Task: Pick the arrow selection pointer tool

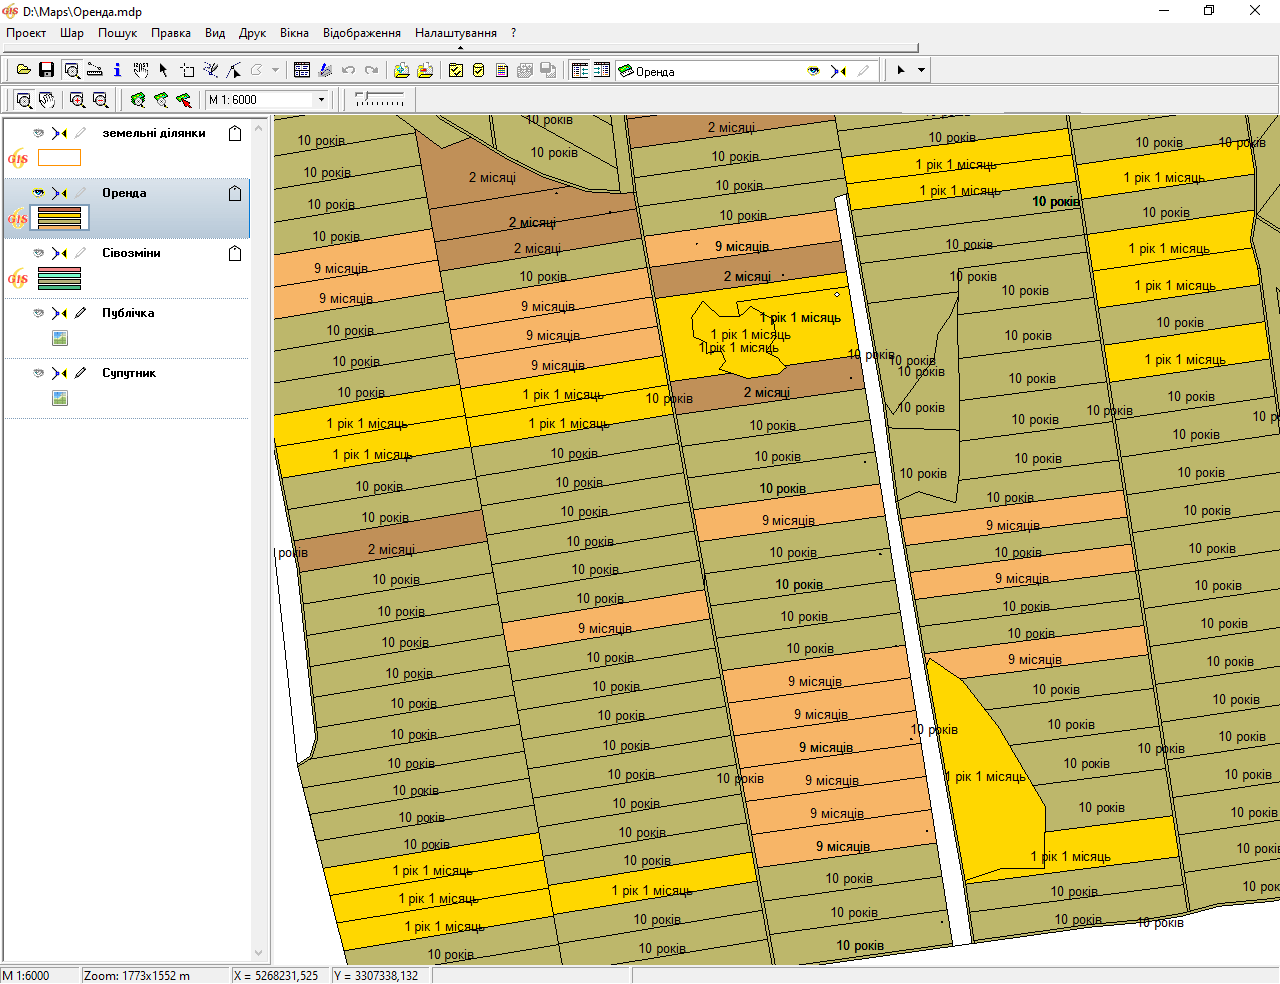Action: coord(164,70)
